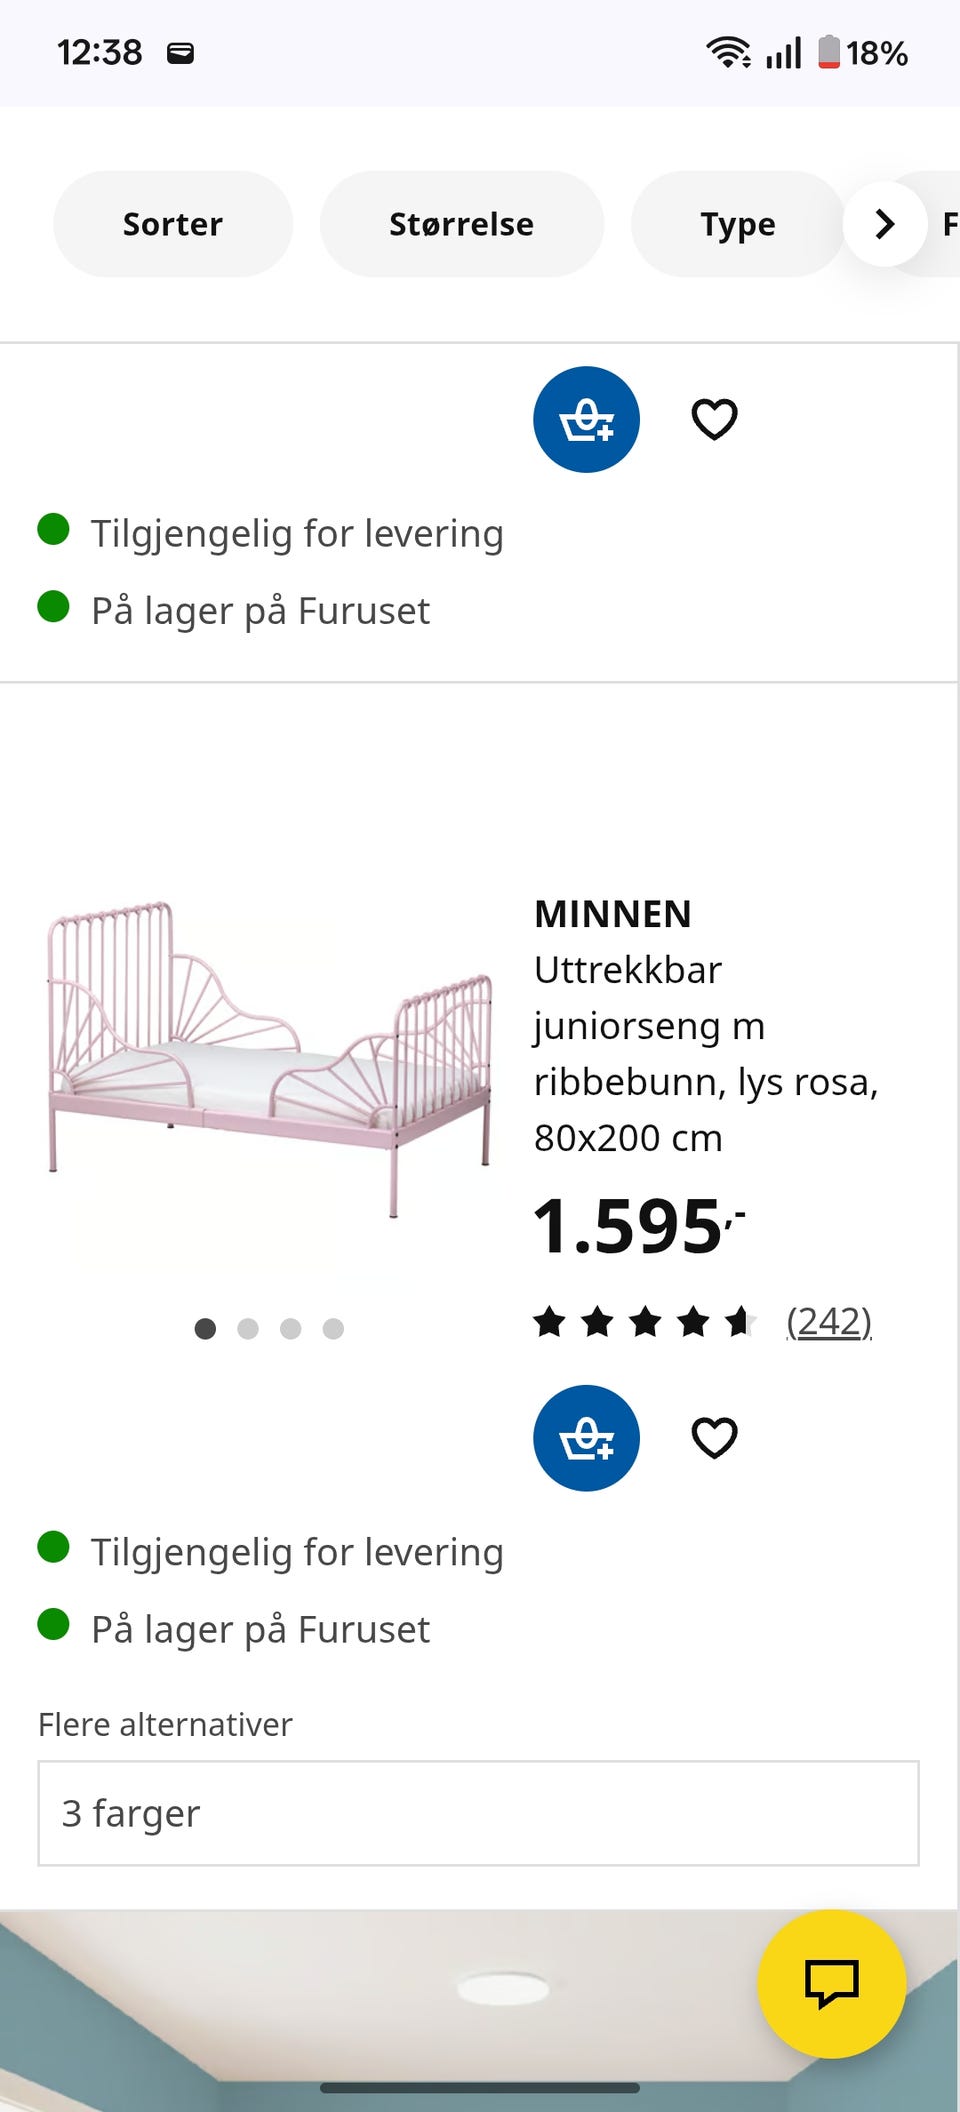Select the second image carousel dot
960x2112 pixels.
click(x=248, y=1328)
